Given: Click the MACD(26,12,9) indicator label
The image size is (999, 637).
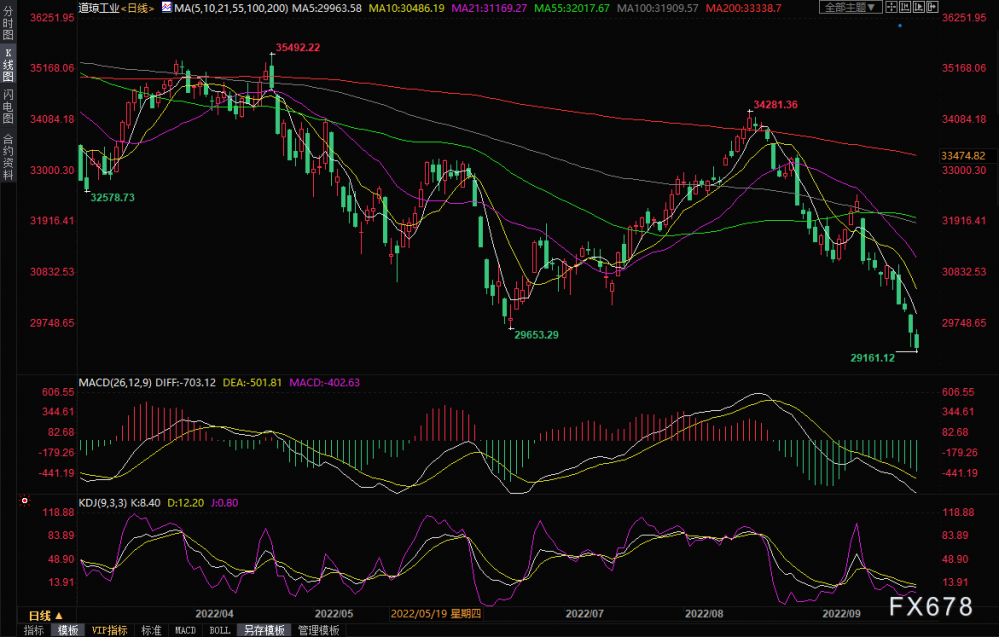Looking at the screenshot, I should 115,383.
